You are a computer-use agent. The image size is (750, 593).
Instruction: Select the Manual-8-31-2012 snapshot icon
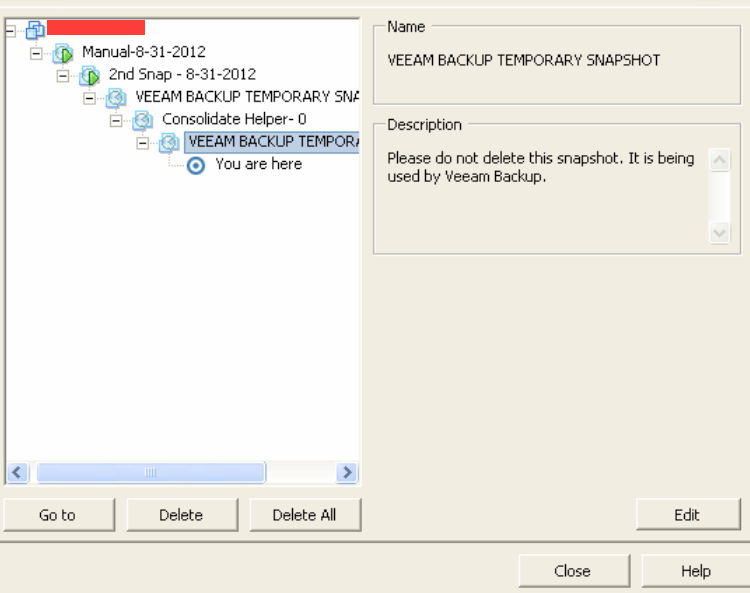(x=63, y=53)
